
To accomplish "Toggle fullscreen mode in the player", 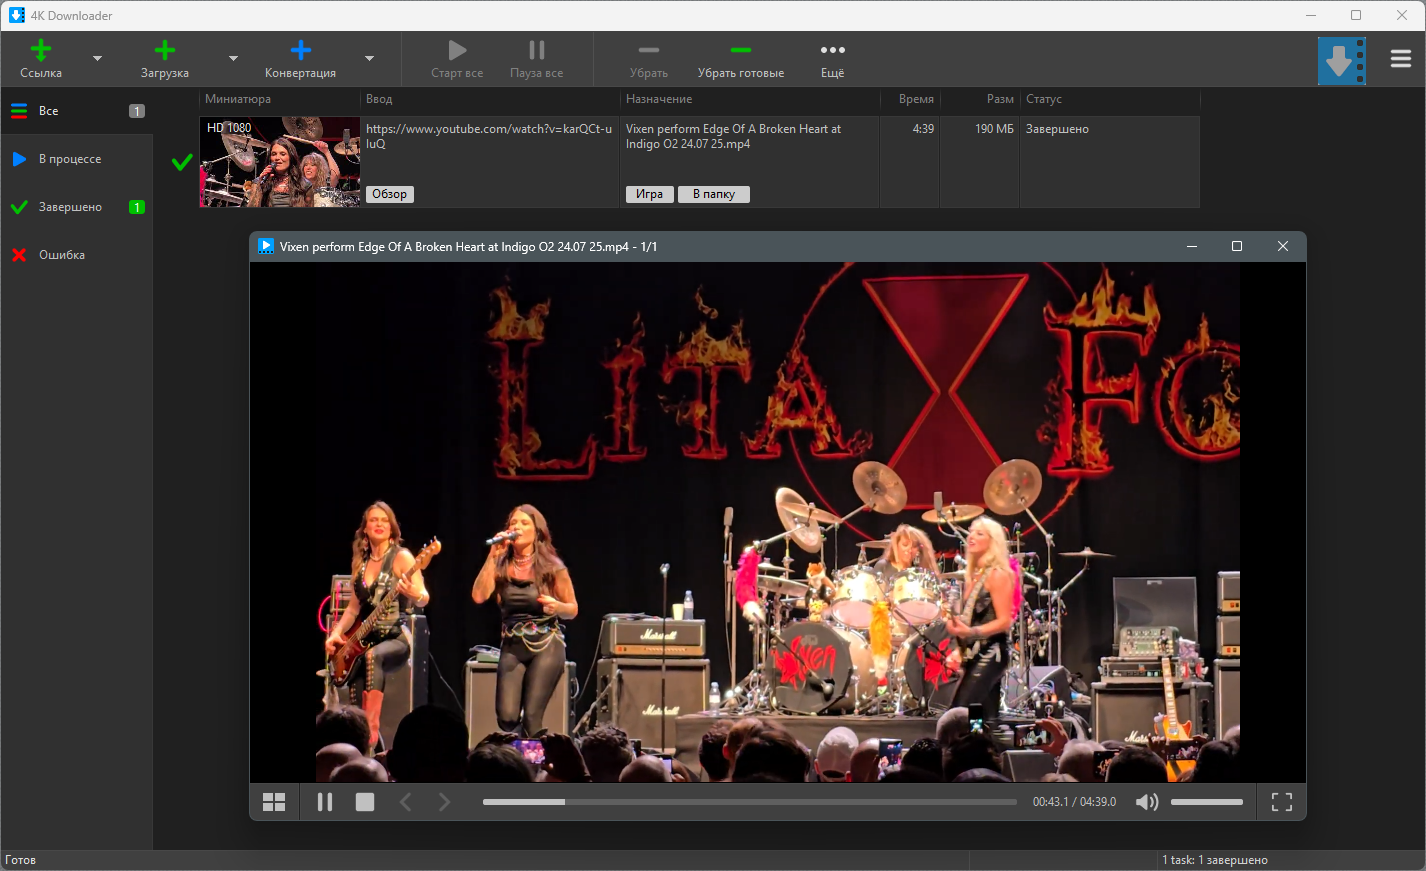I will pyautogui.click(x=1281, y=802).
